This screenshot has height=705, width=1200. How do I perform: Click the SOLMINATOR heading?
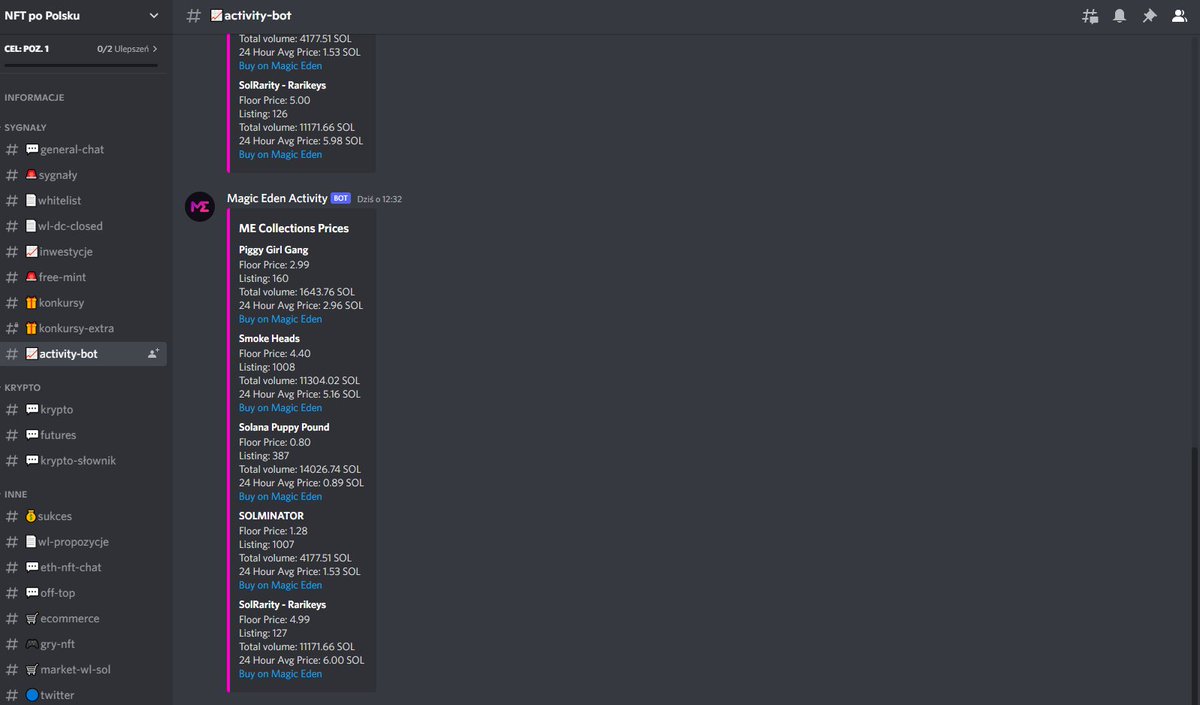tap(271, 516)
